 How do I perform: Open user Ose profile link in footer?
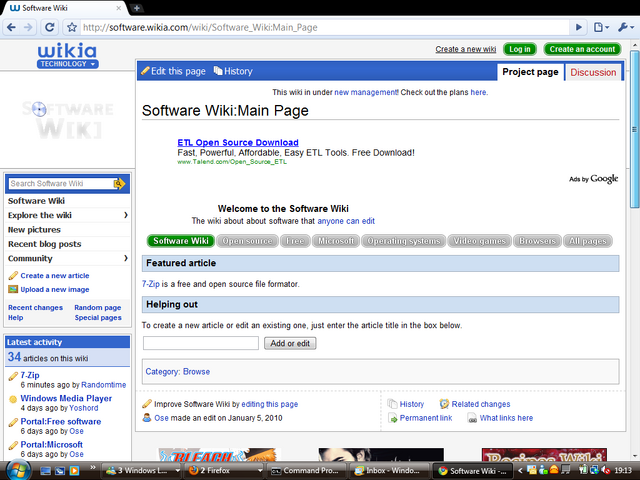coord(161,418)
